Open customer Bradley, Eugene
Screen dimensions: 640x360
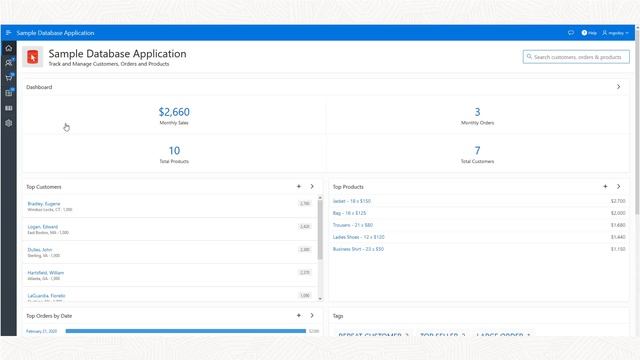[x=44, y=204]
